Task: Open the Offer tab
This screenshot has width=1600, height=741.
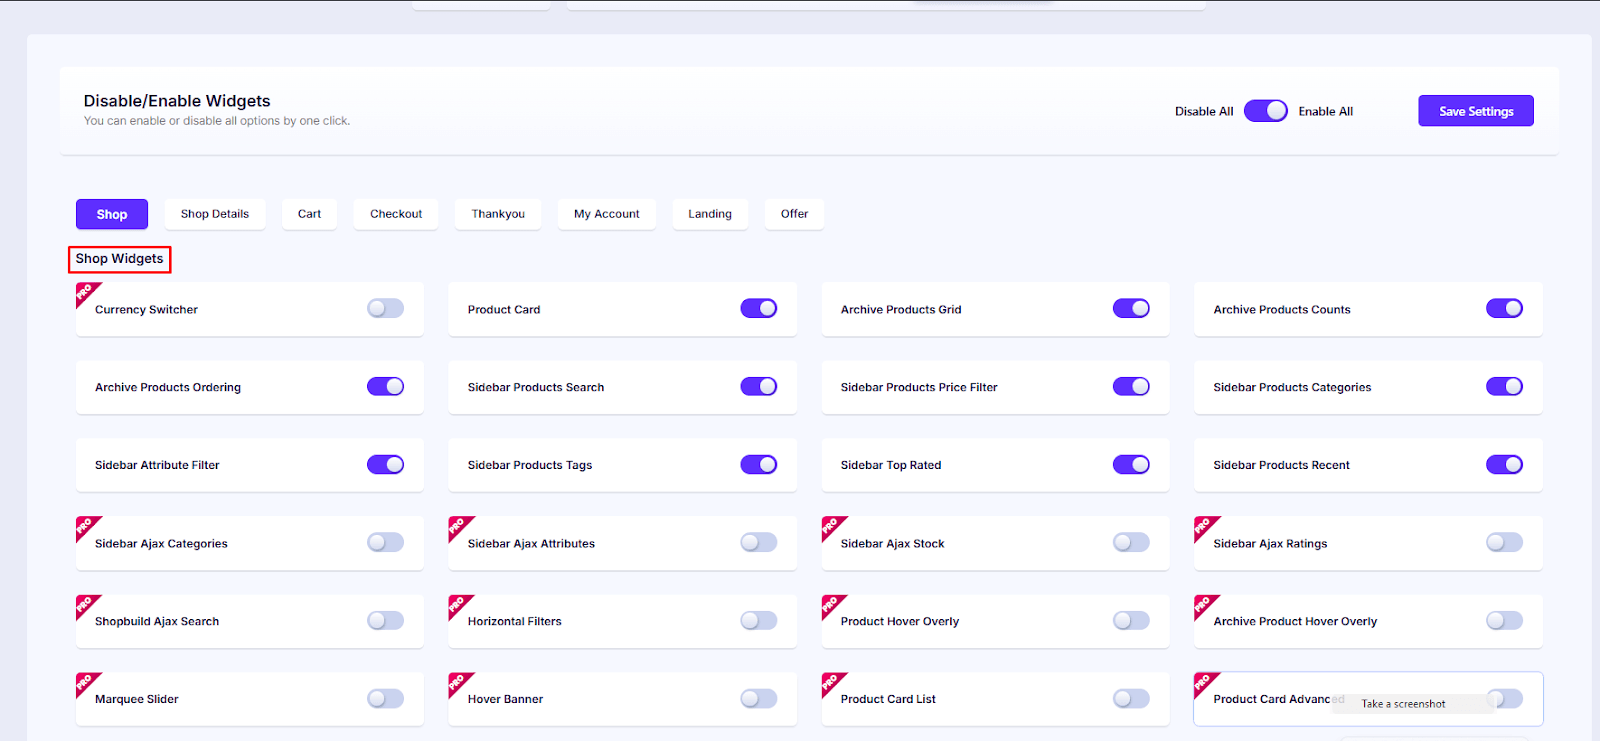Action: (x=794, y=214)
